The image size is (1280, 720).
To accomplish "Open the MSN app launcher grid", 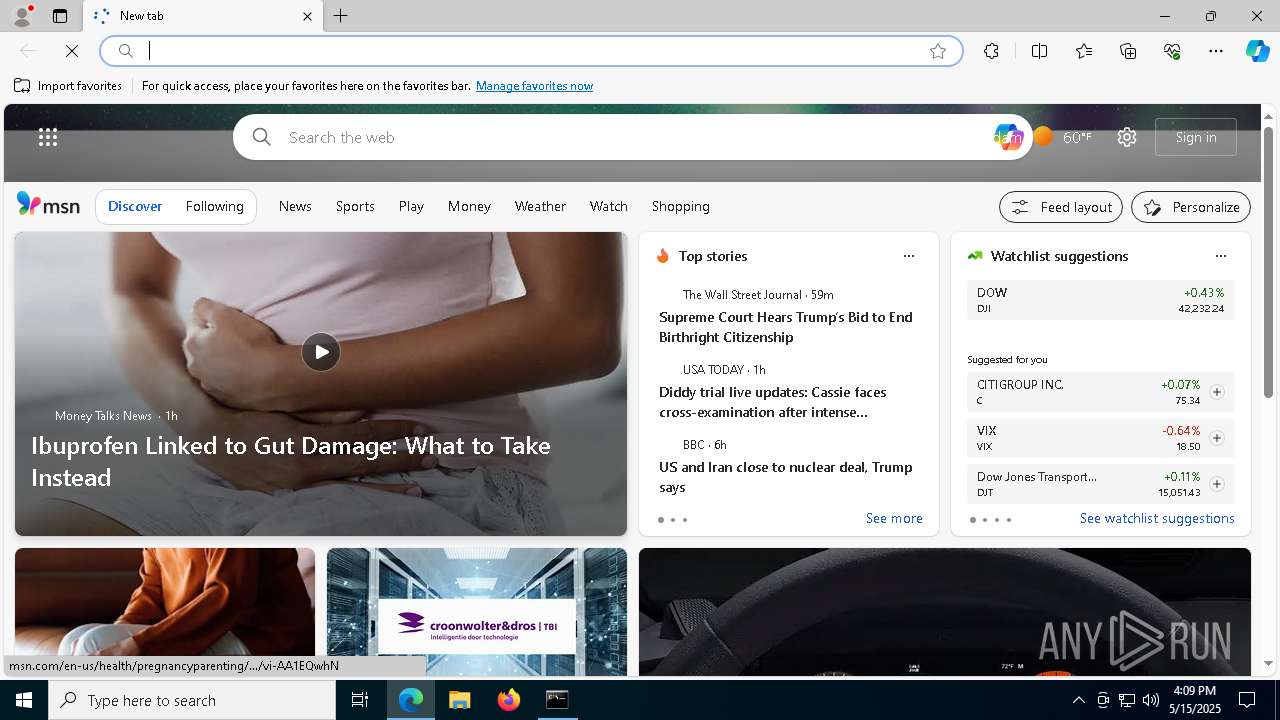I will (x=48, y=137).
